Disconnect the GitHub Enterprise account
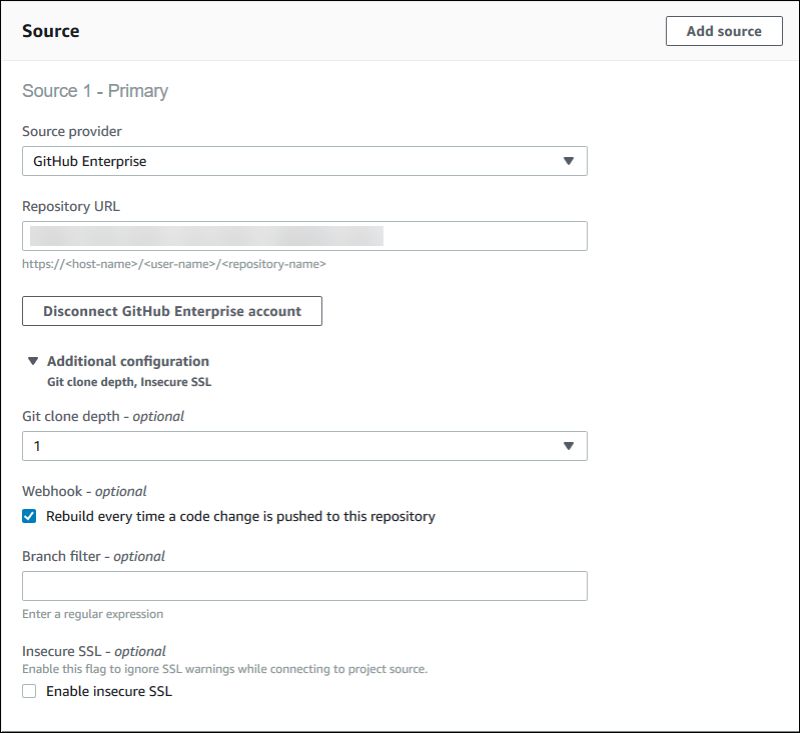Screen dimensions: 800x733 tap(170, 311)
